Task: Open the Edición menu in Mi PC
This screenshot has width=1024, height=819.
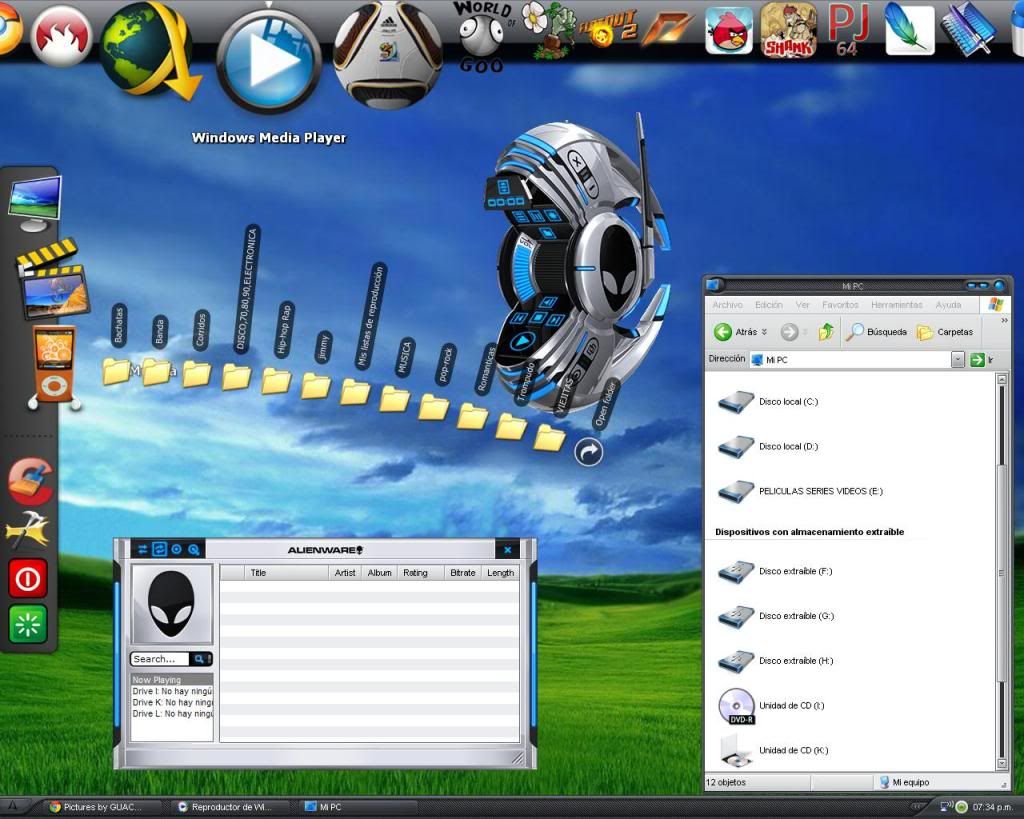Action: tap(769, 305)
